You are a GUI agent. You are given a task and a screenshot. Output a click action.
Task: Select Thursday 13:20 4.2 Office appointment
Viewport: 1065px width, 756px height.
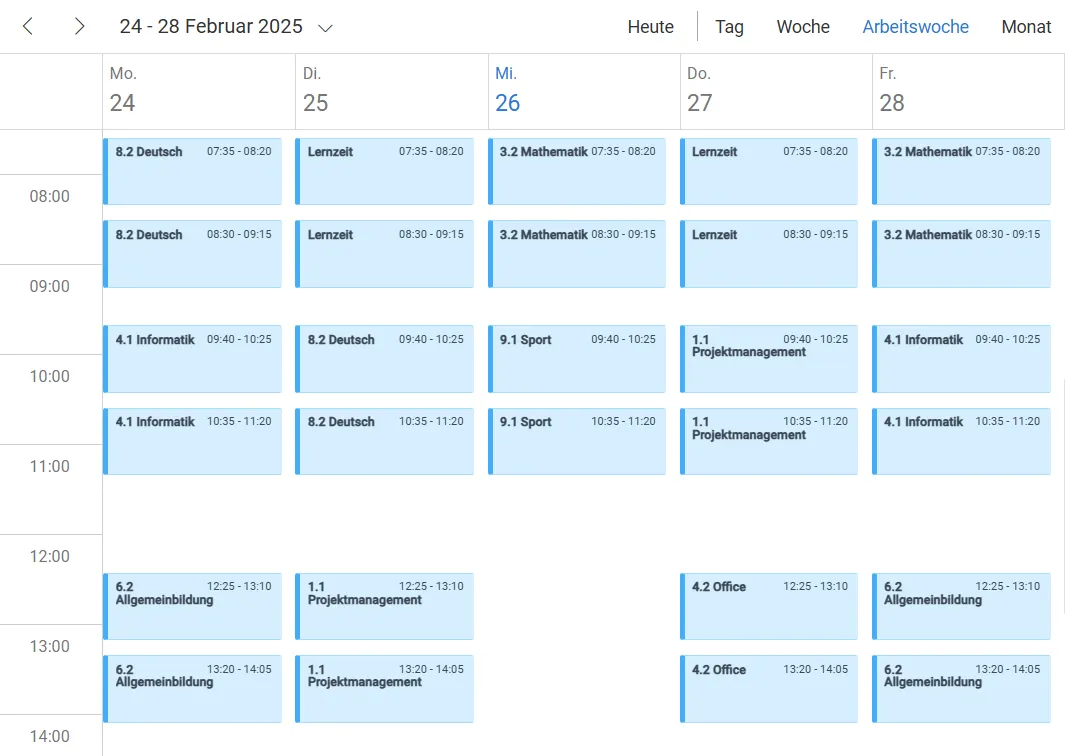769,689
